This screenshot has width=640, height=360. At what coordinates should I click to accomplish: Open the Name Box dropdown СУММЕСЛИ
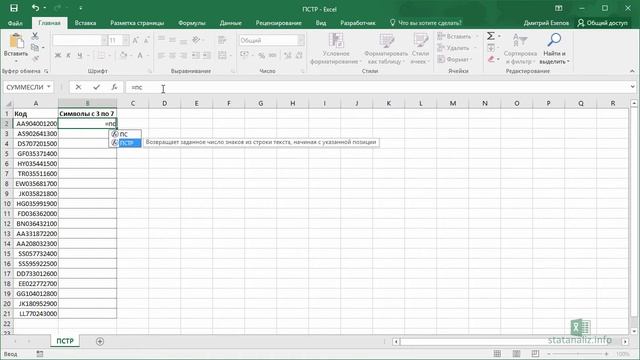click(x=49, y=87)
